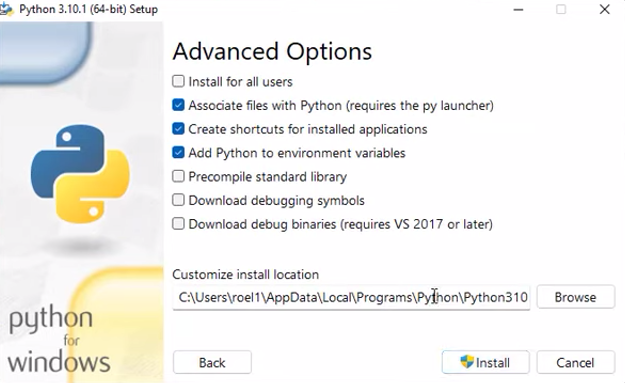Click the install location path field
Screen dimensions: 625x383
coord(351,297)
